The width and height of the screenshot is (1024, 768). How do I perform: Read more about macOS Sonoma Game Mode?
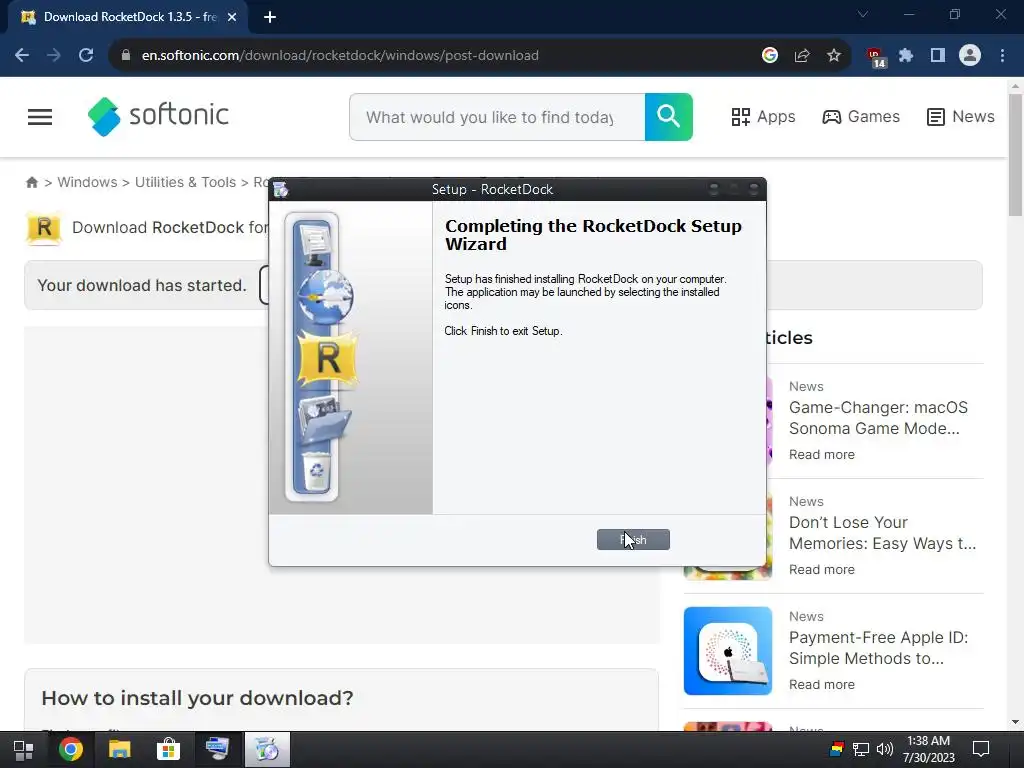pyautogui.click(x=822, y=455)
